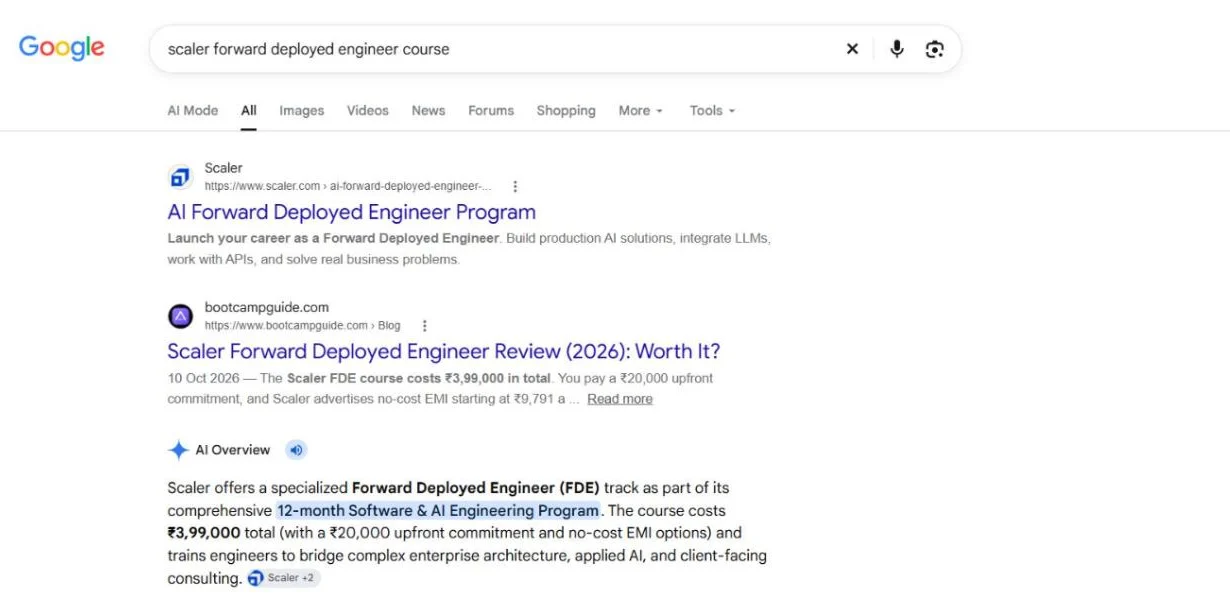Switch to AI Mode tab
The width and height of the screenshot is (1230, 600).
click(193, 111)
